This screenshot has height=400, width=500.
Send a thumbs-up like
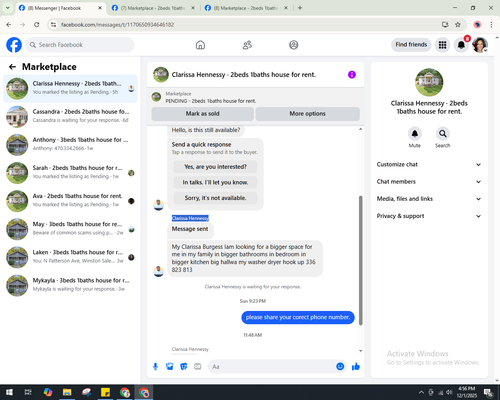point(356,367)
